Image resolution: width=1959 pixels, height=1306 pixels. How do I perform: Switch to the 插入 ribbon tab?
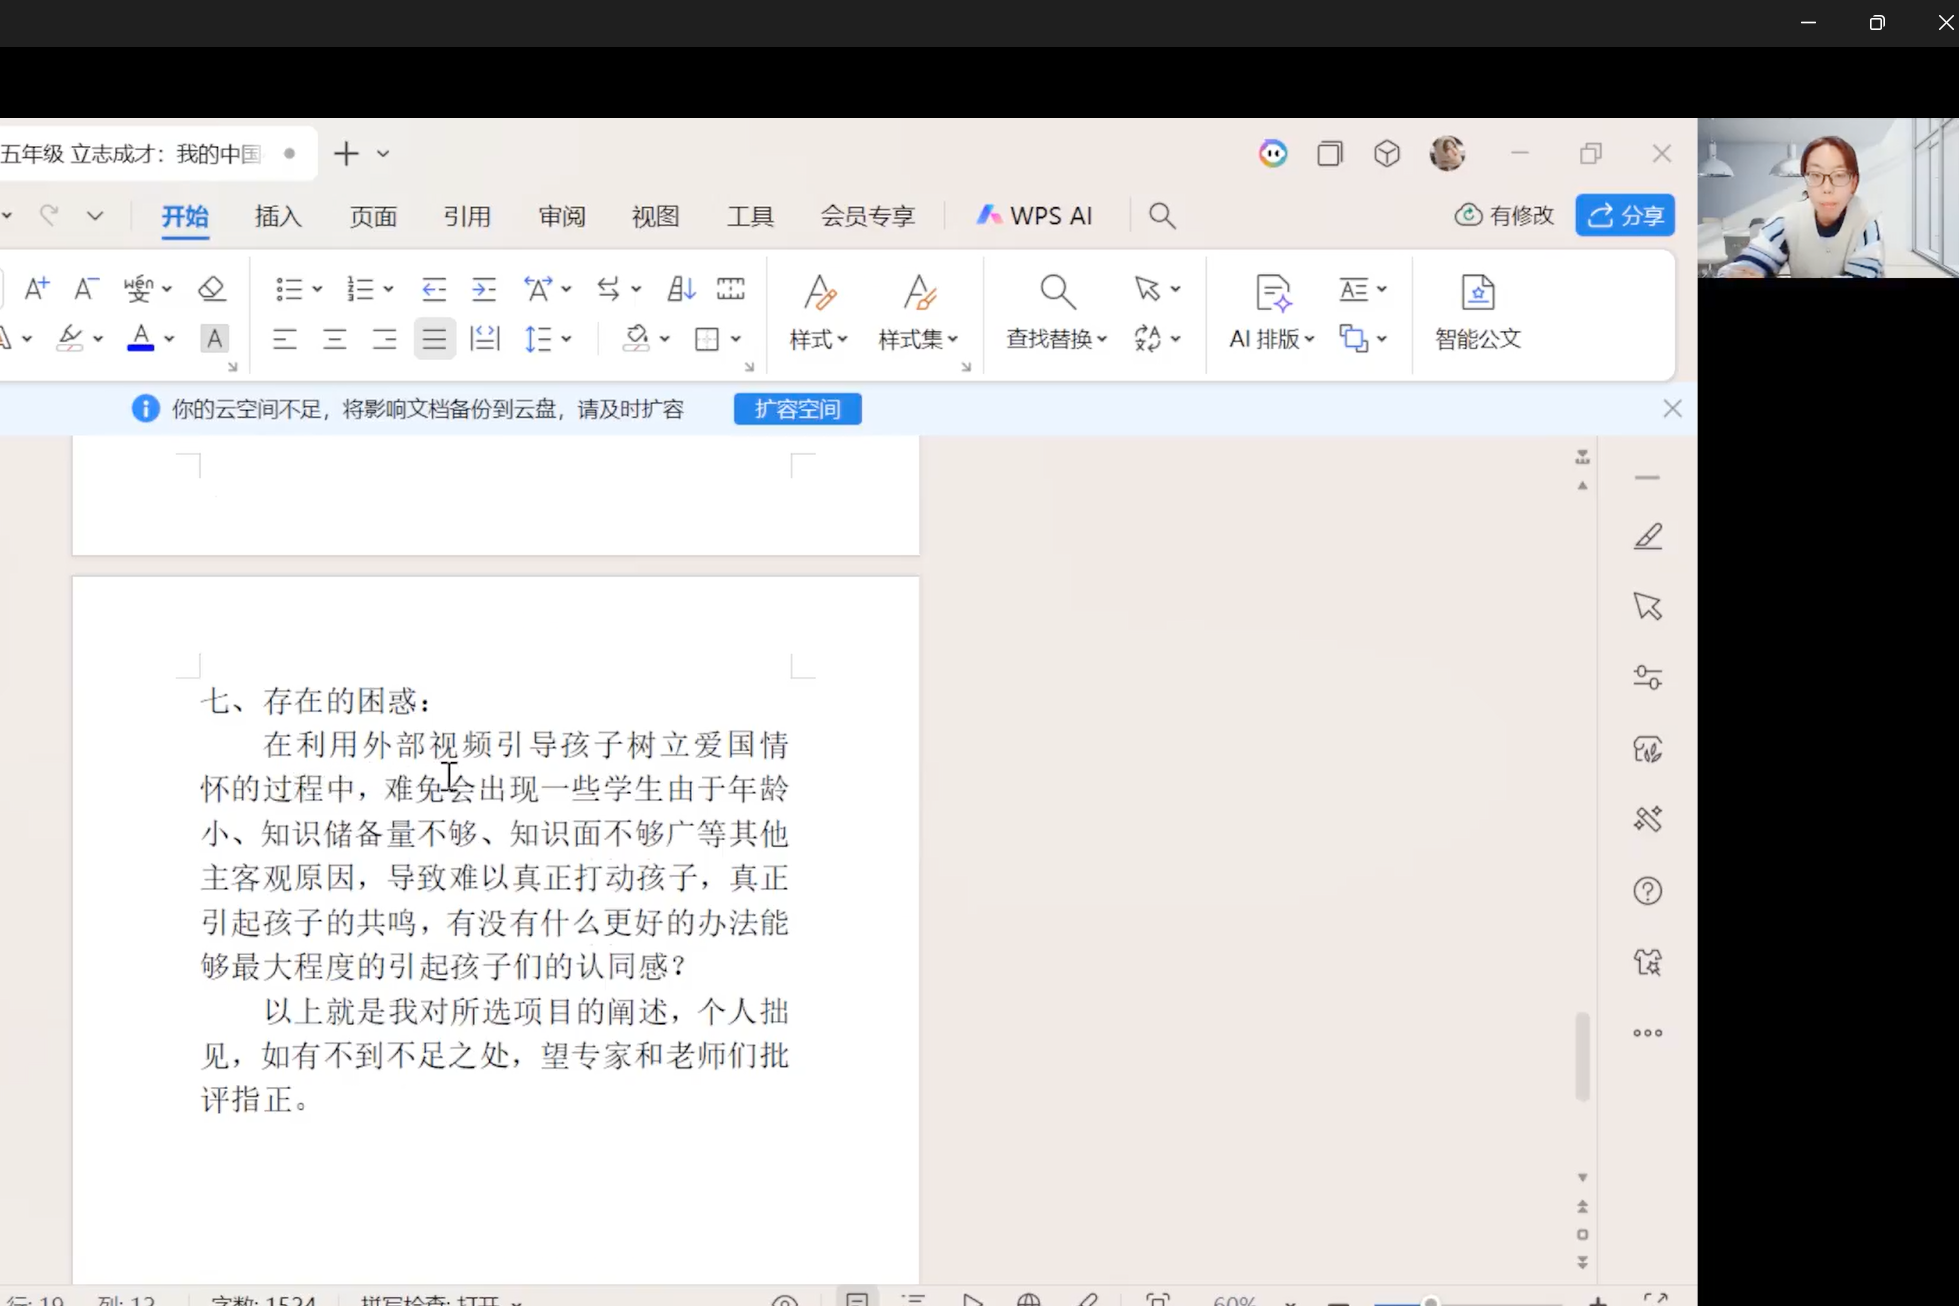277,216
